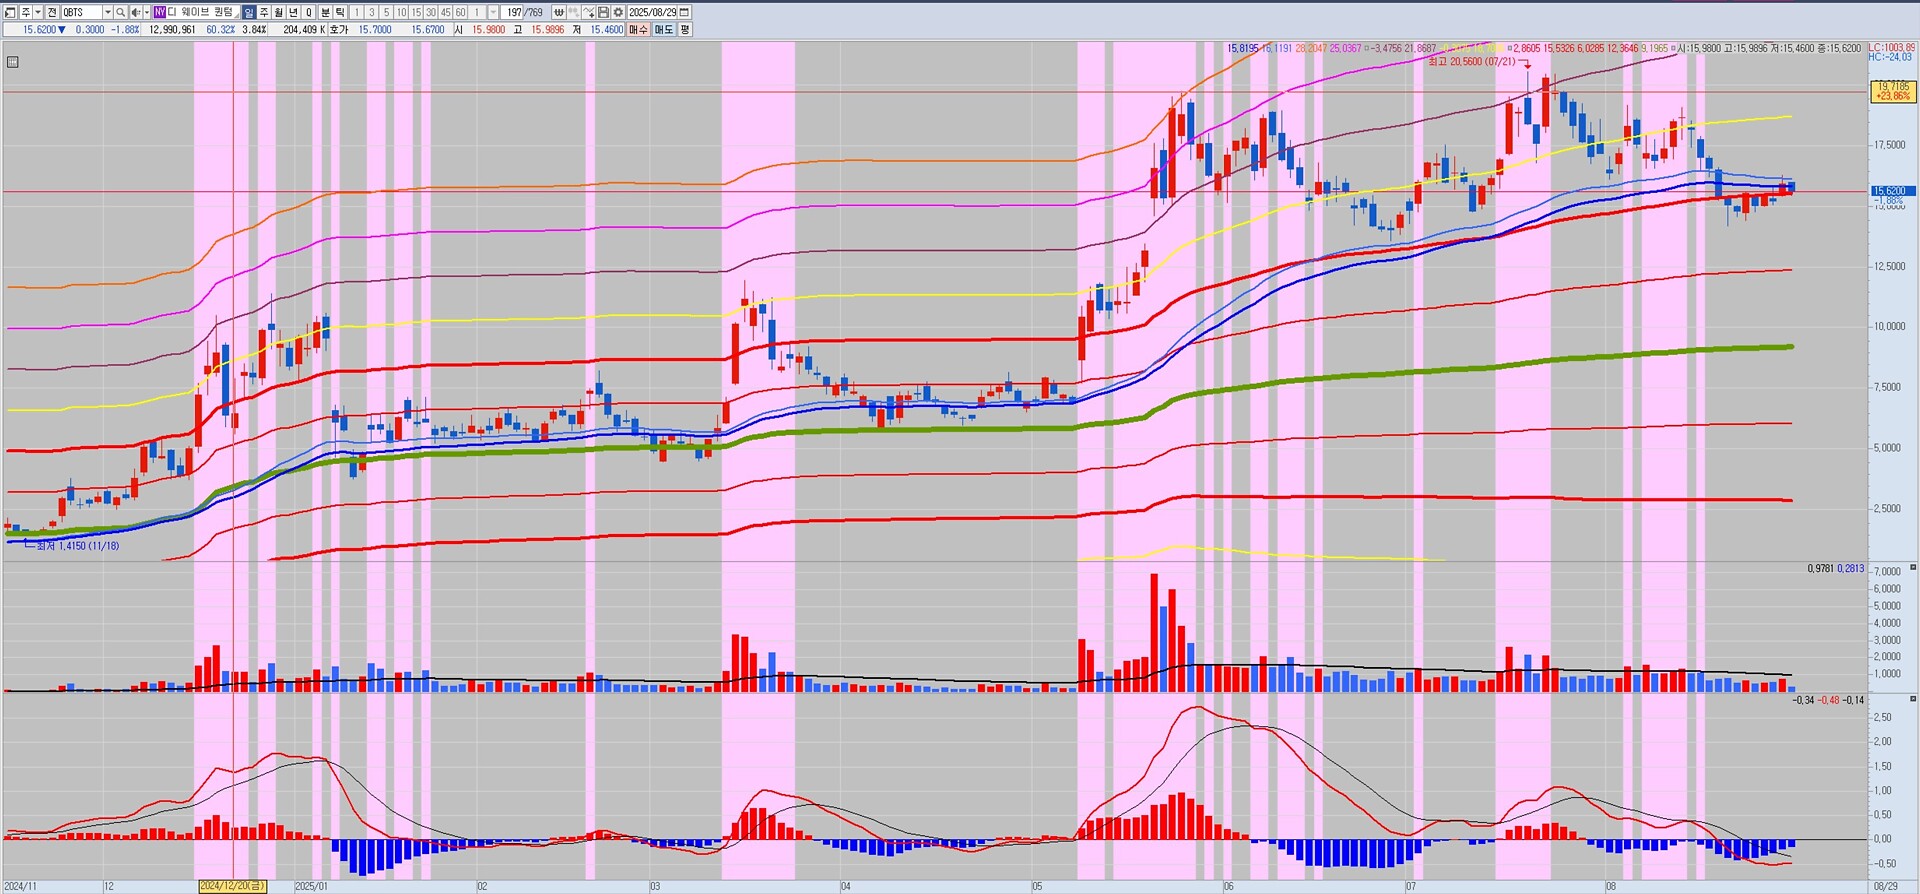Click the window layout icon at toolbar start
The height and width of the screenshot is (894, 1920).
coord(10,12)
